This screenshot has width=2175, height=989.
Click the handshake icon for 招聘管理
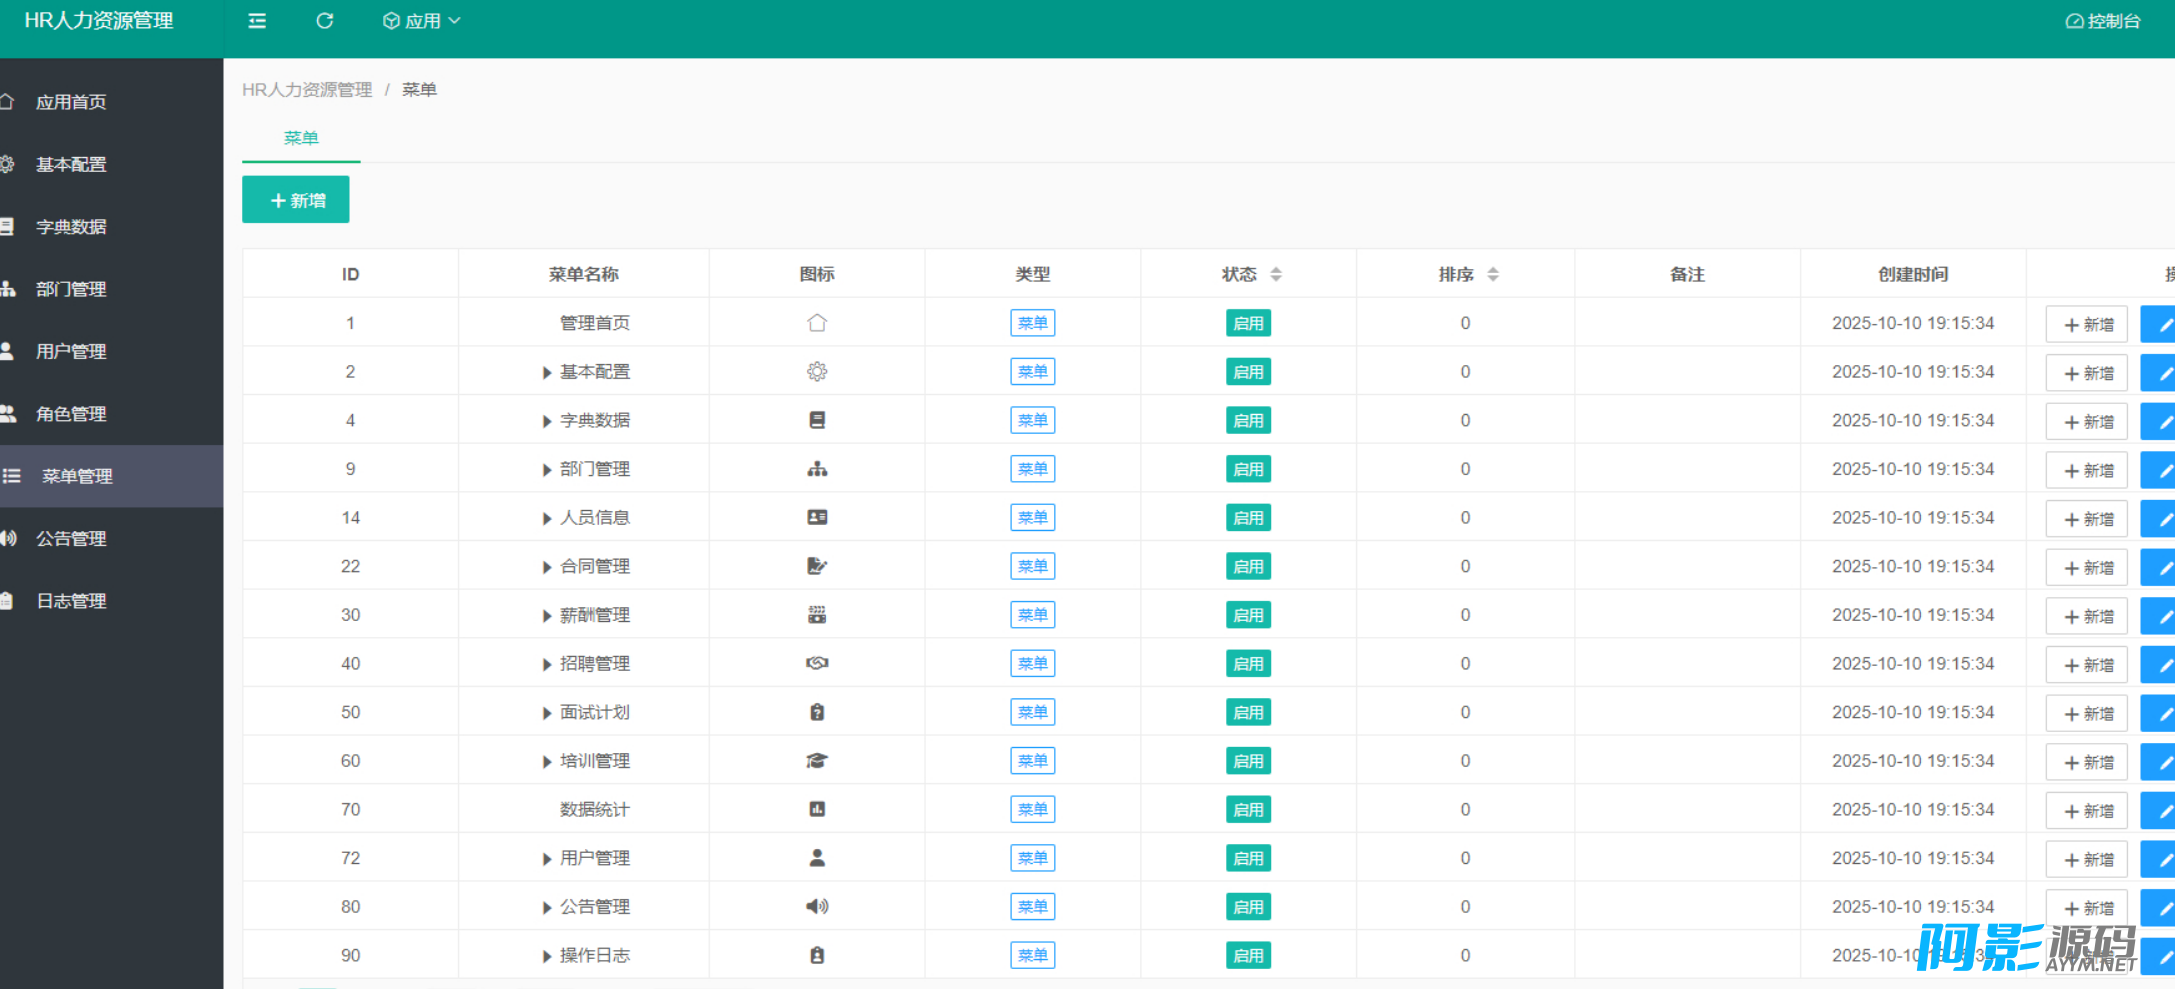click(817, 664)
